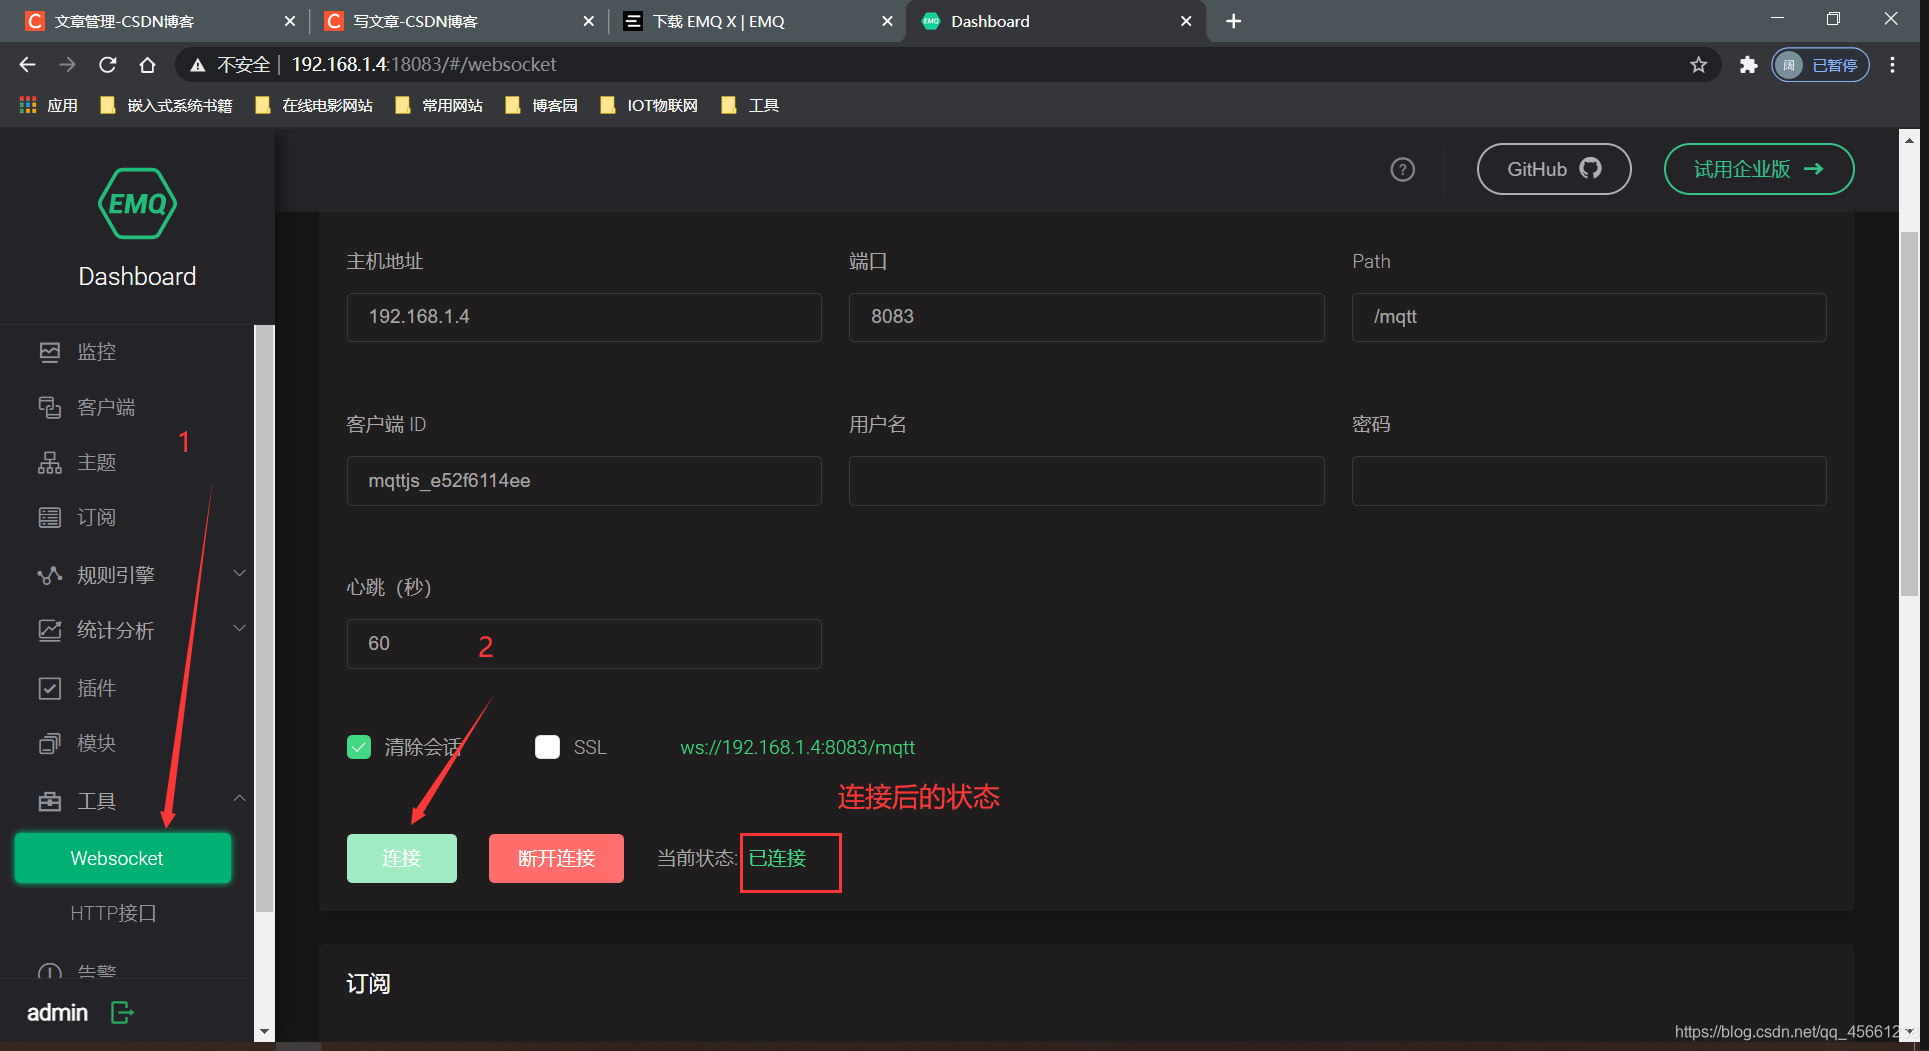1929x1051 pixels.
Task: Enable the SSL checkbox
Action: click(547, 747)
